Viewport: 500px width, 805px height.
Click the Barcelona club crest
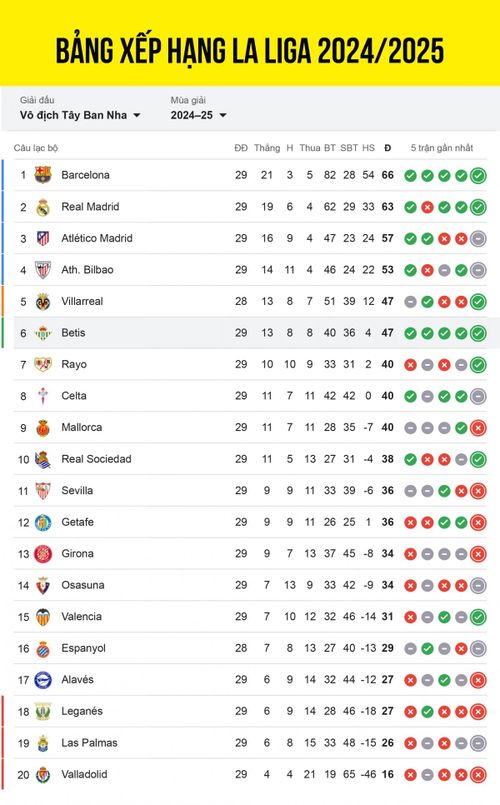coord(43,175)
